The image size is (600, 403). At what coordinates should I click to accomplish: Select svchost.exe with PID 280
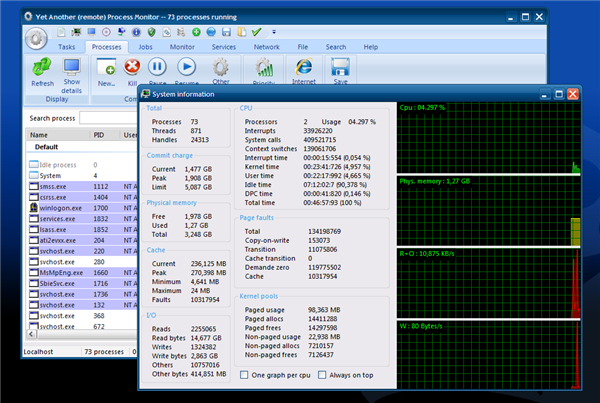pyautogui.click(x=83, y=262)
